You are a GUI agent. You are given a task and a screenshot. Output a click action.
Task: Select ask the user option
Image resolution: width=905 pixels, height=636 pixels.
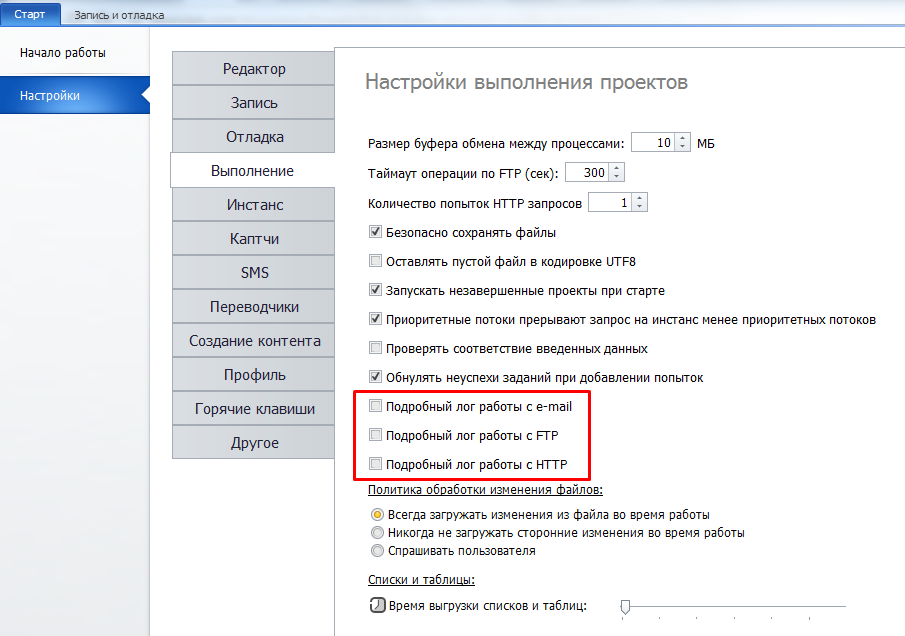click(x=377, y=551)
